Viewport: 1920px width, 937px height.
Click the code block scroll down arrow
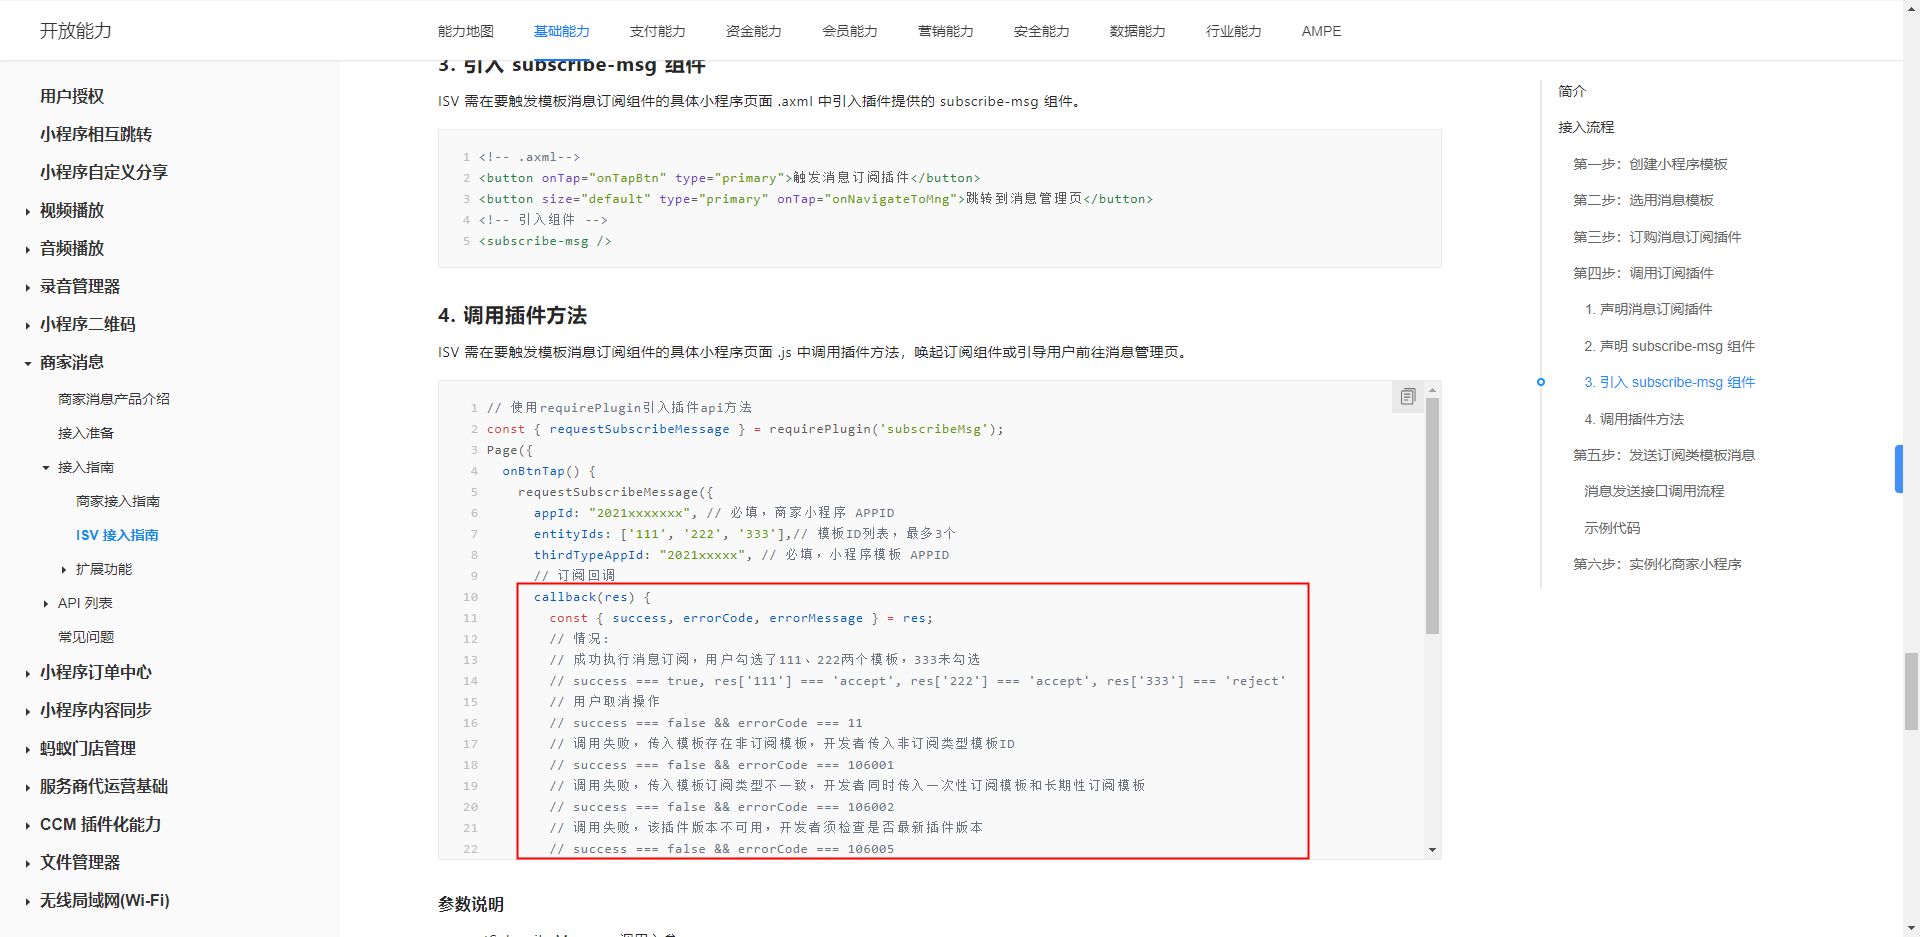[1432, 850]
